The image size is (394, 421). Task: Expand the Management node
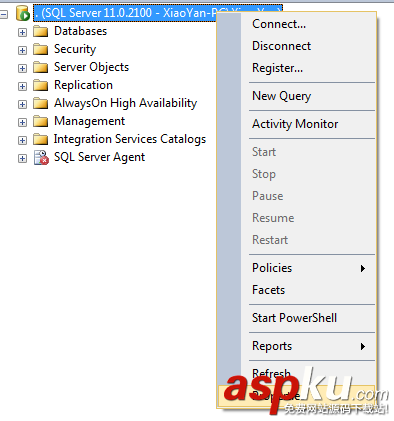tap(22, 122)
